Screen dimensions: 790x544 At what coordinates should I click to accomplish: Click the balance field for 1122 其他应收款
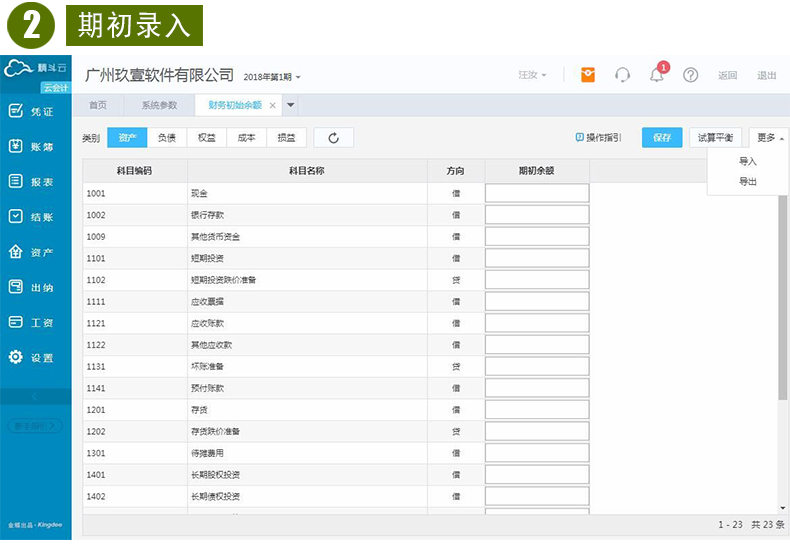[537, 345]
